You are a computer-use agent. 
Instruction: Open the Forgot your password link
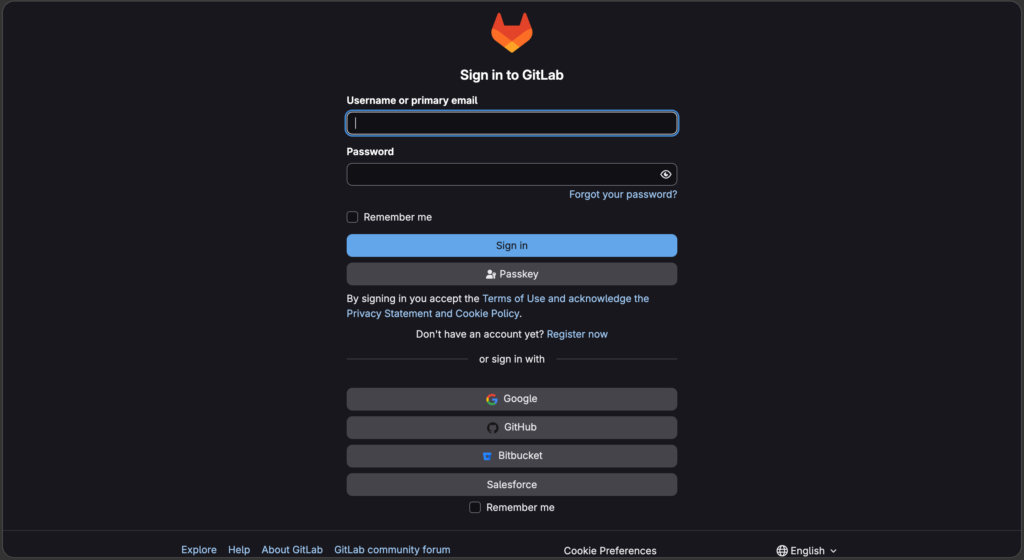623,194
